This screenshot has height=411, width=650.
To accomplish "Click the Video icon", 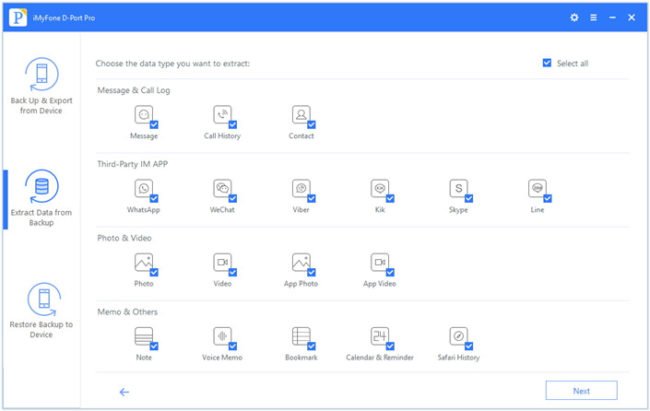I will click(x=222, y=262).
